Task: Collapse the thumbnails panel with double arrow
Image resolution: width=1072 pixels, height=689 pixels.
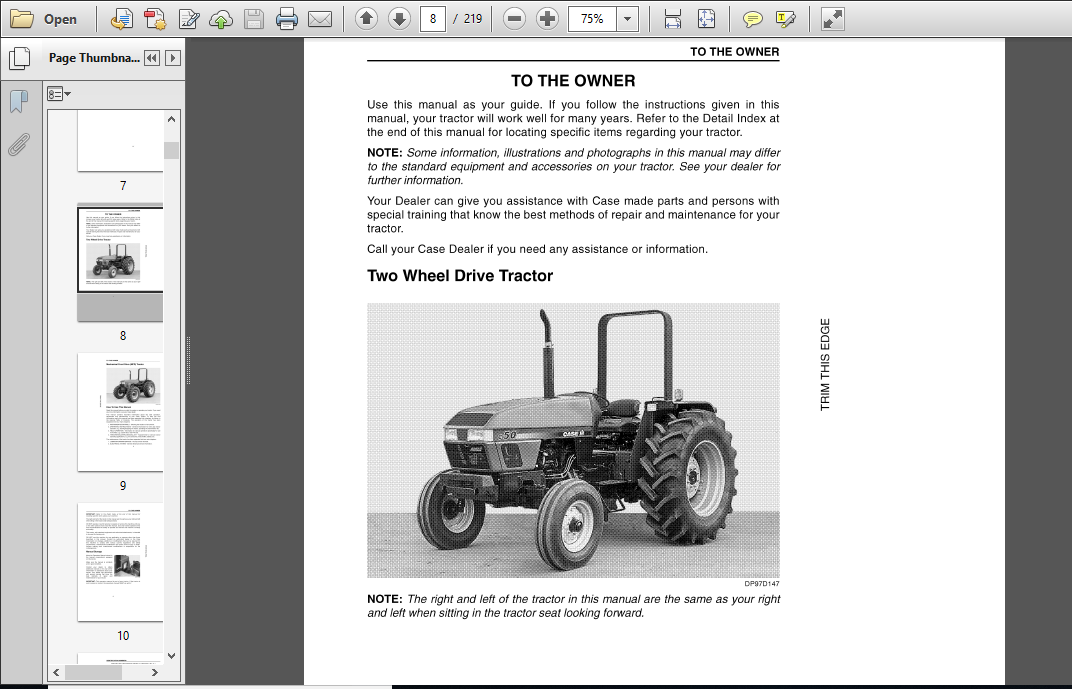Action: (x=152, y=58)
